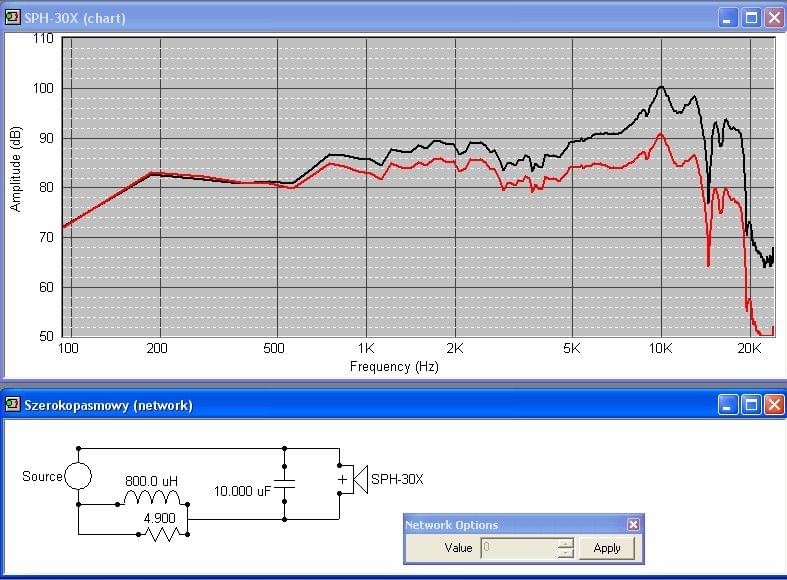
Task: Click the SPH-30X chart window icon
Action: tap(13, 18)
